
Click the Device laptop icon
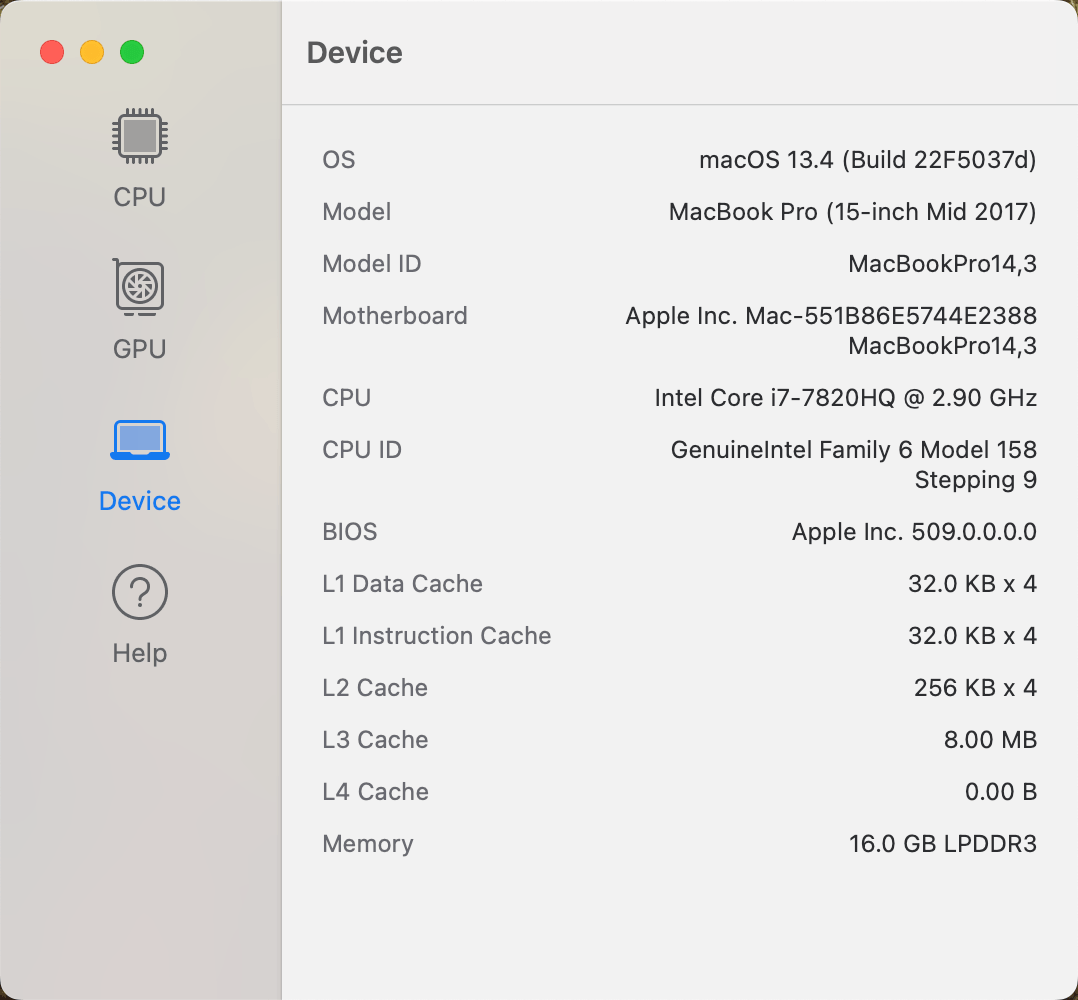coord(140,440)
